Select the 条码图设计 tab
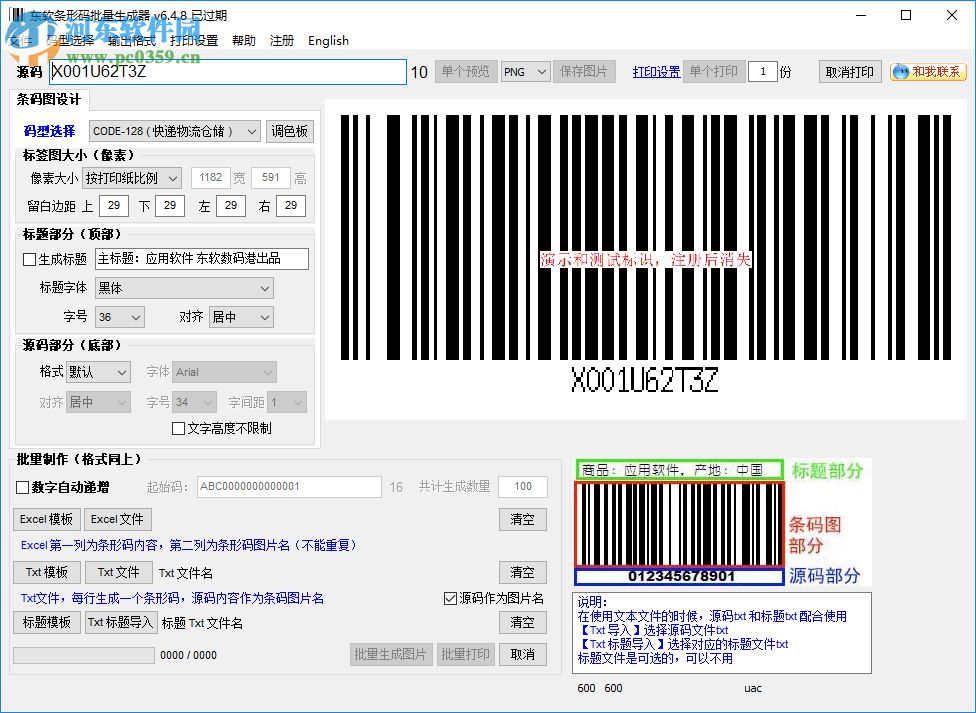976x713 pixels. coord(50,100)
